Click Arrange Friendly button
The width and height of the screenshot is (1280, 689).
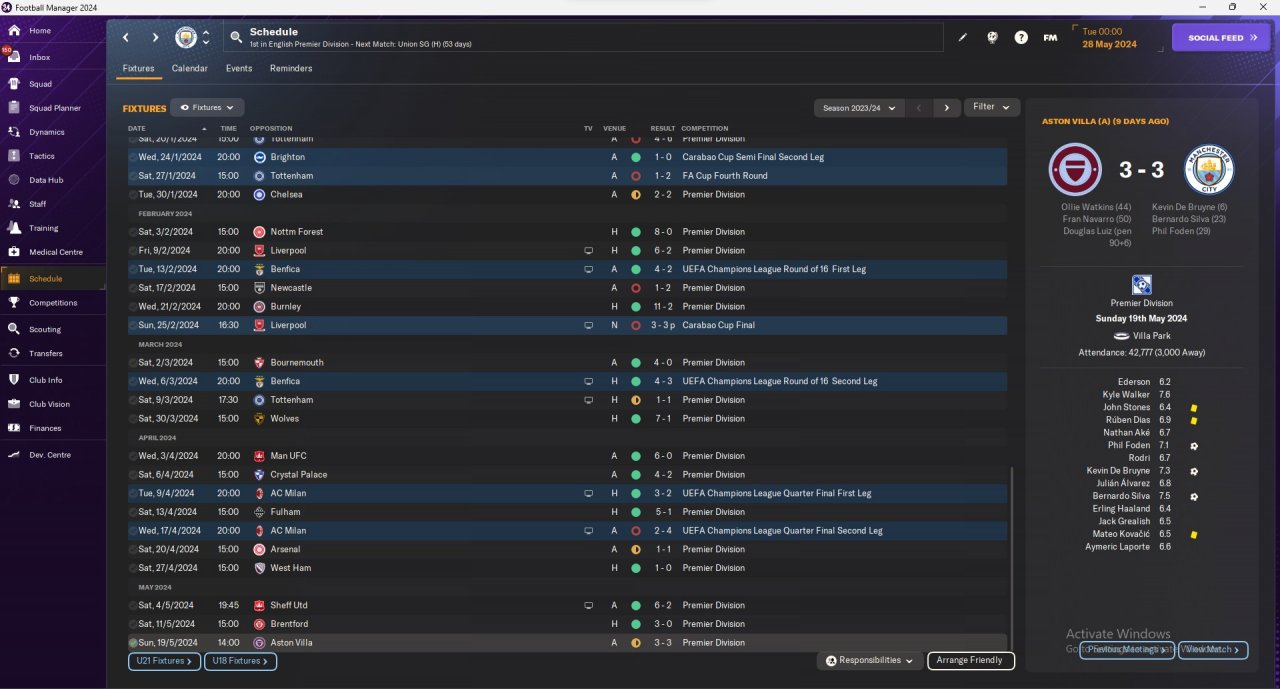[971, 661]
